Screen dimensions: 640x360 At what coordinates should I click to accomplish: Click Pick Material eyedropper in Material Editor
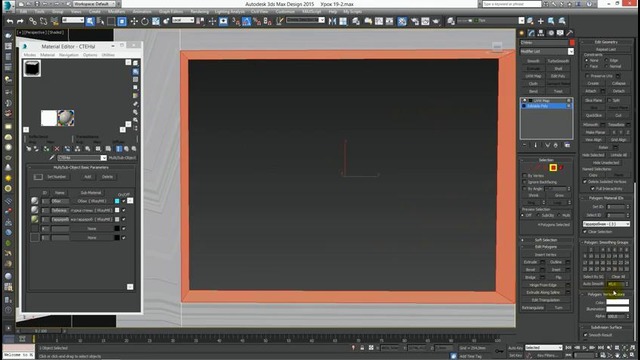point(52,158)
